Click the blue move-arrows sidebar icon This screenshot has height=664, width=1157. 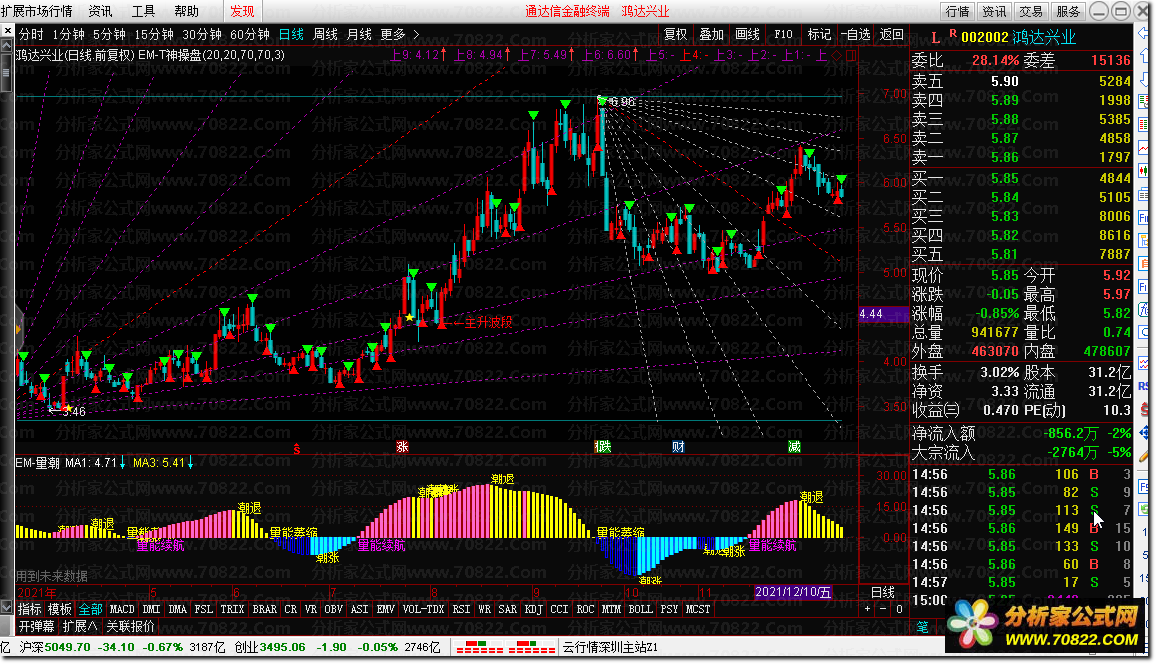(1144, 432)
